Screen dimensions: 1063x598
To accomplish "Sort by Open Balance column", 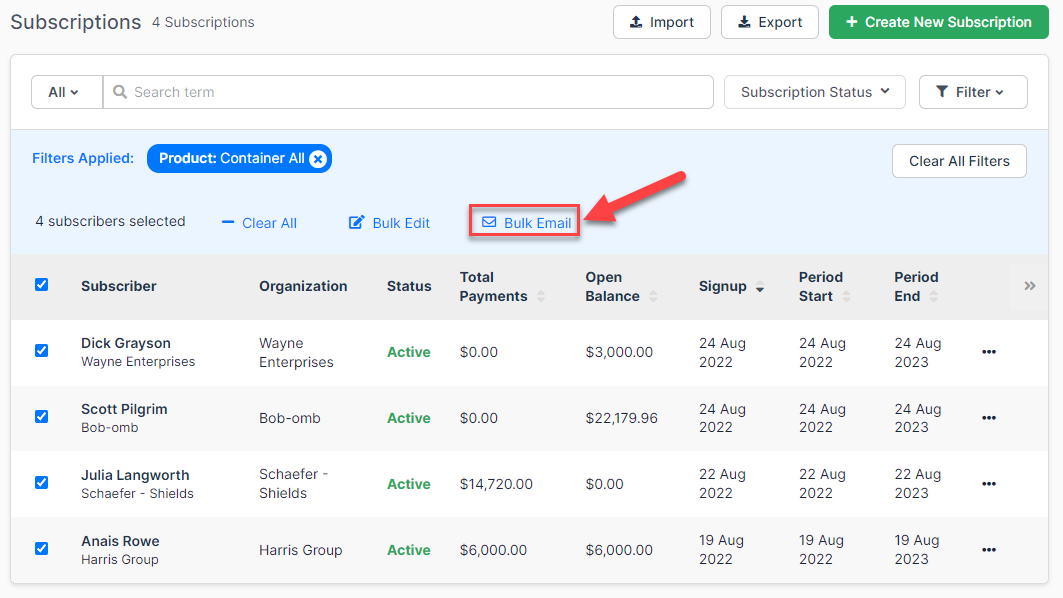I will point(653,297).
